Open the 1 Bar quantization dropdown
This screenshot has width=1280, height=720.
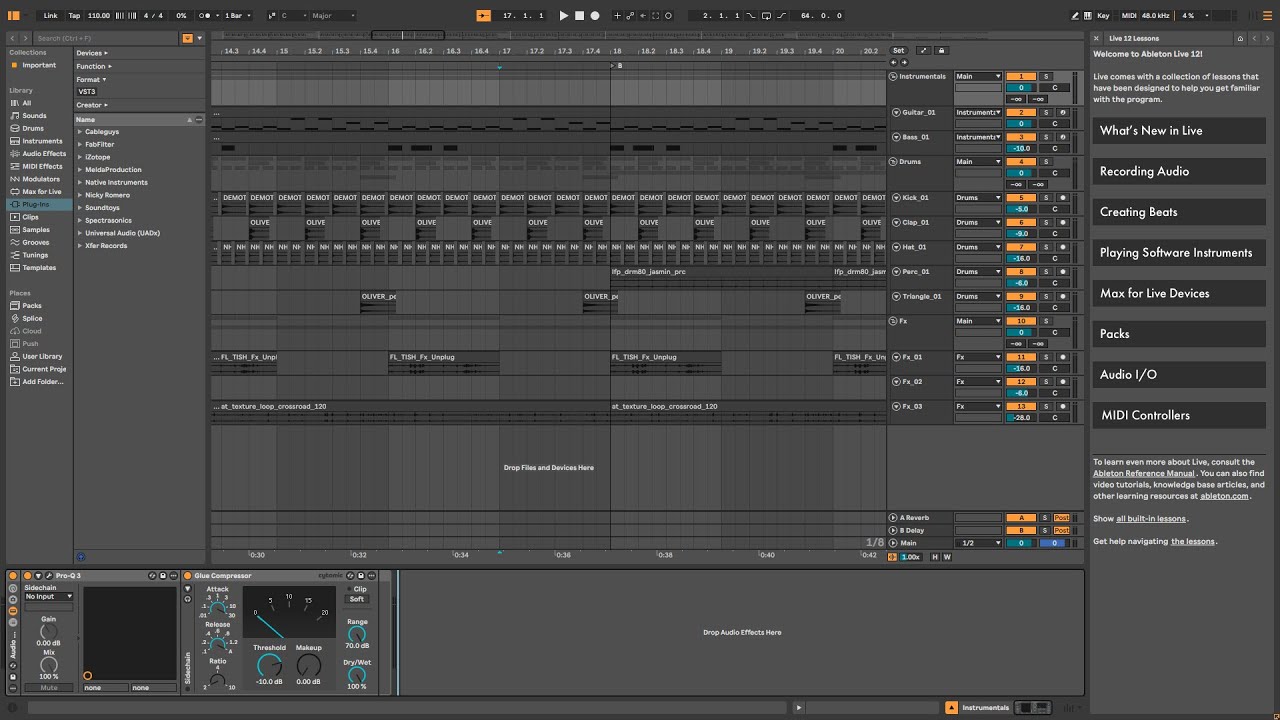point(235,16)
